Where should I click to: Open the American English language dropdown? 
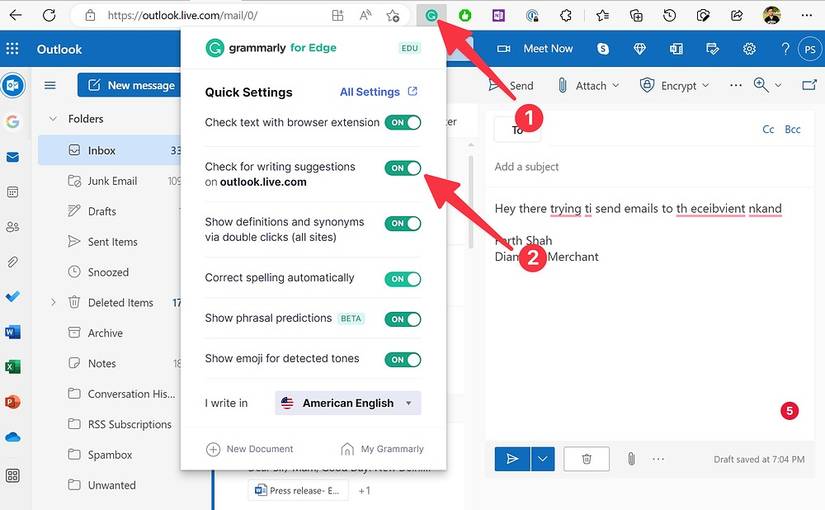[x=348, y=403]
